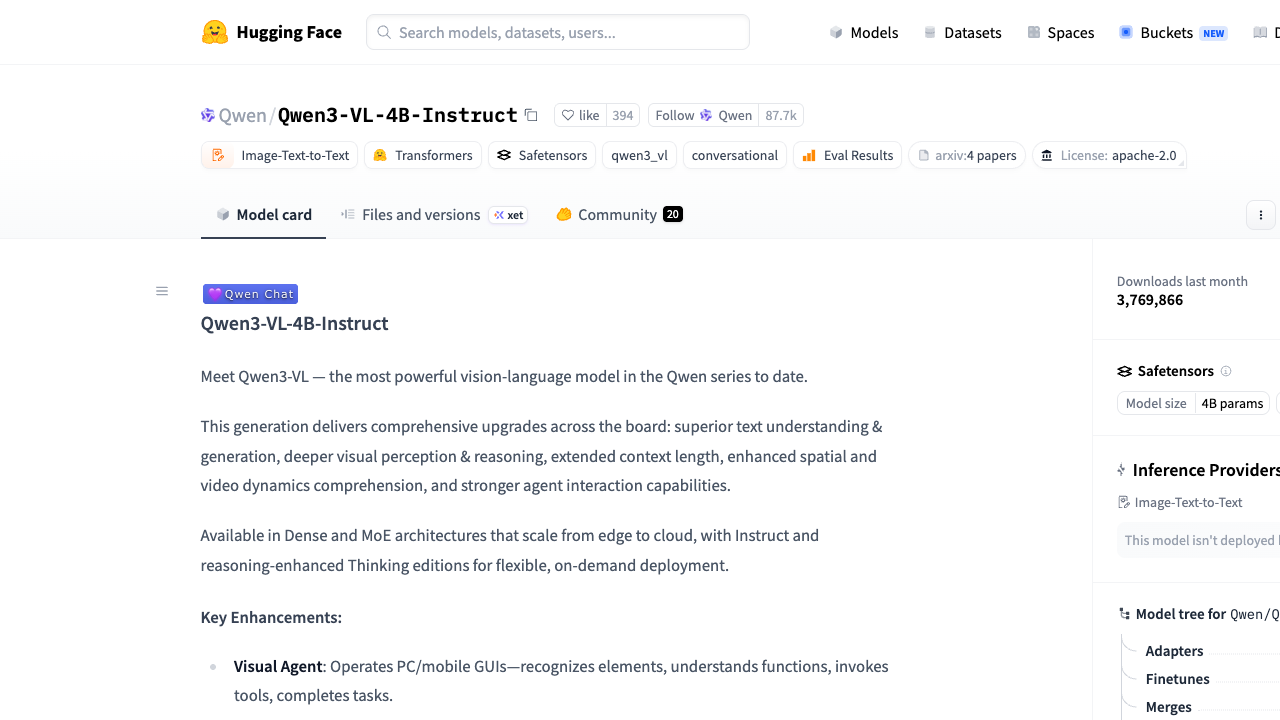Open Adapters in the model tree
The width and height of the screenshot is (1280, 720).
pyautogui.click(x=1174, y=651)
